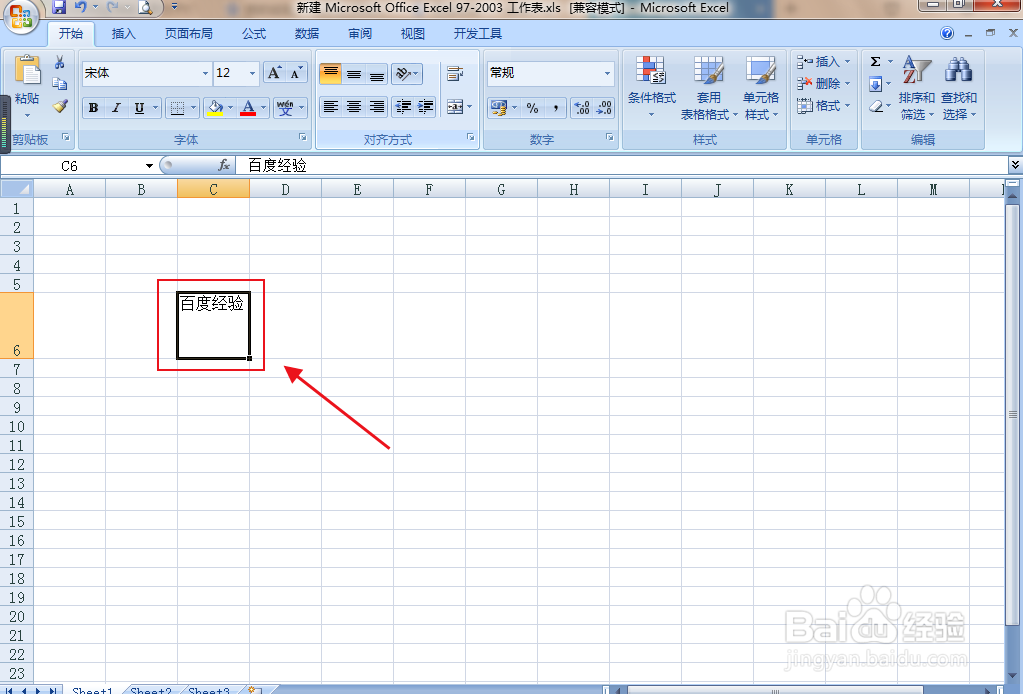Toggle top vertical alignment
The height and width of the screenshot is (694, 1023).
click(331, 73)
